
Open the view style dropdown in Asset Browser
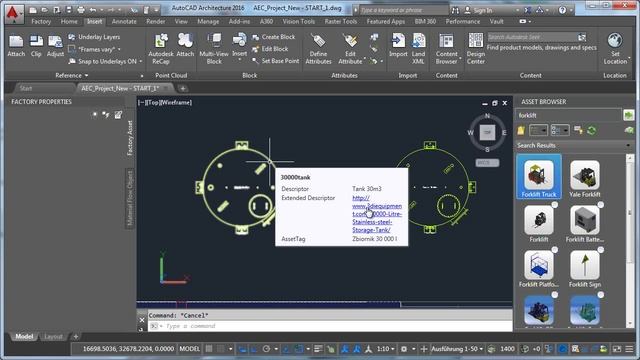560,131
